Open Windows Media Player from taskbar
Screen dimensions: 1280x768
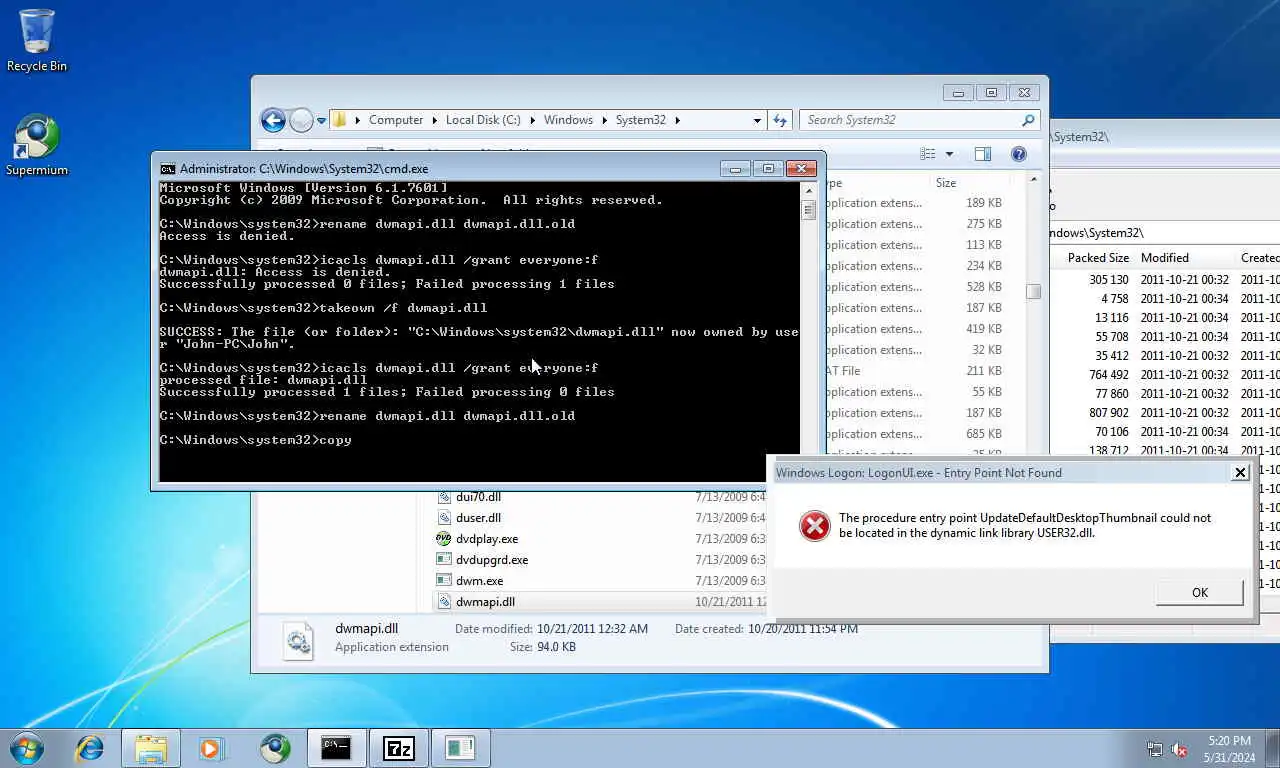pos(212,748)
